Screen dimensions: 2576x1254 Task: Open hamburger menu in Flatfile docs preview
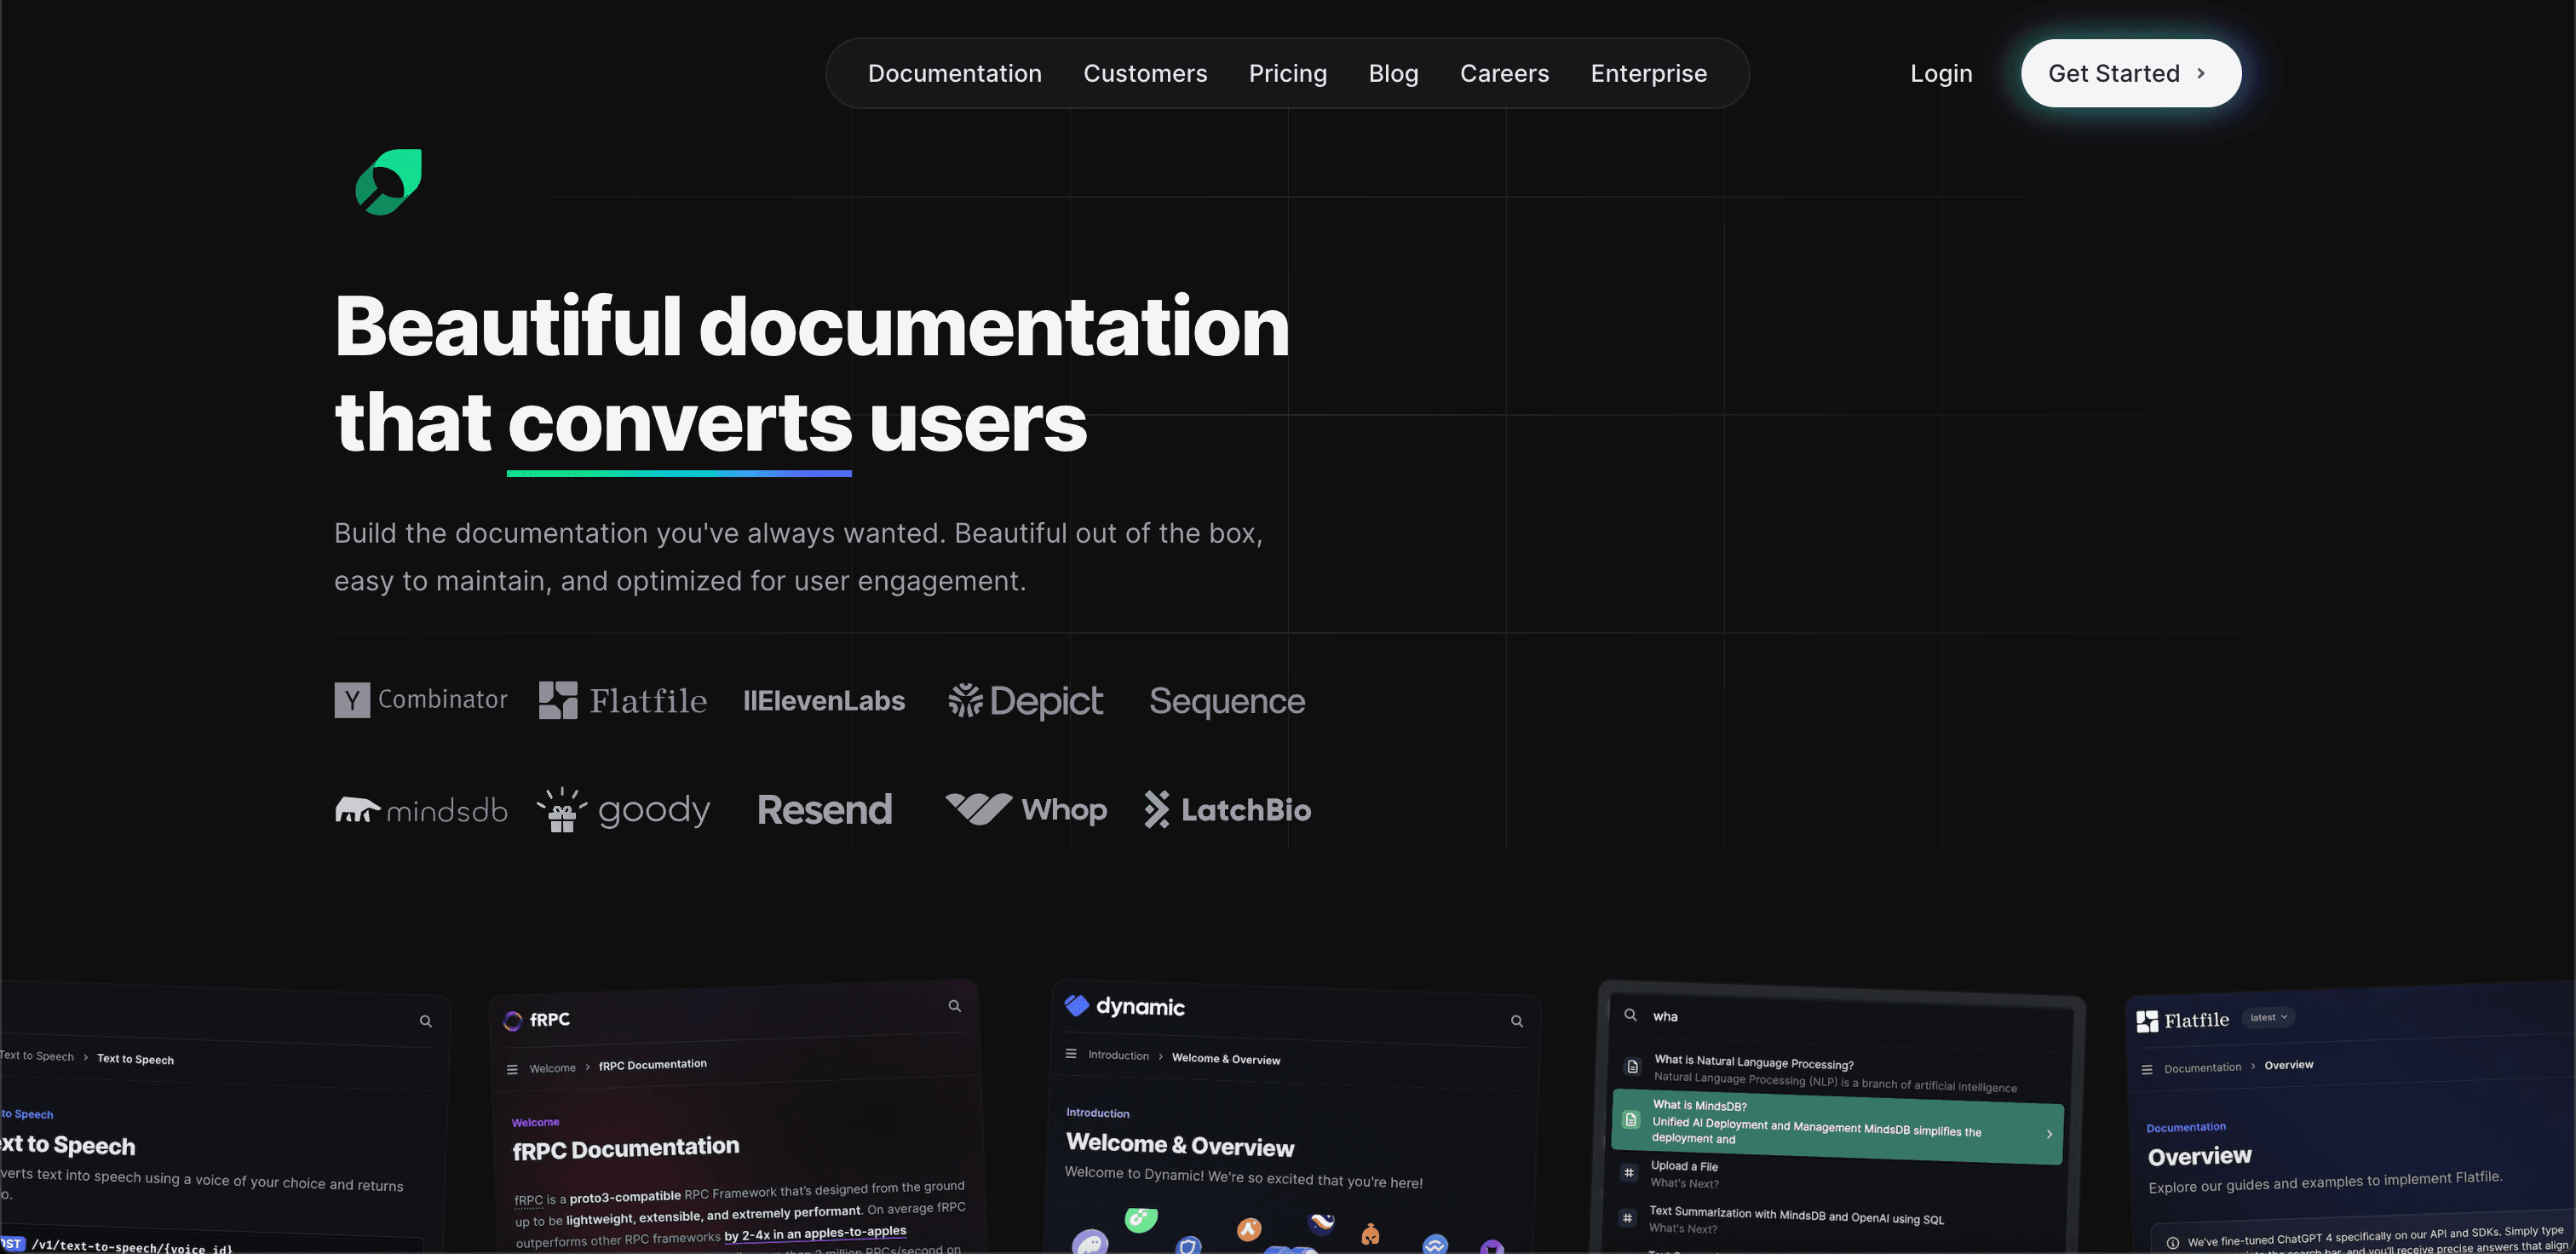pyautogui.click(x=2146, y=1069)
